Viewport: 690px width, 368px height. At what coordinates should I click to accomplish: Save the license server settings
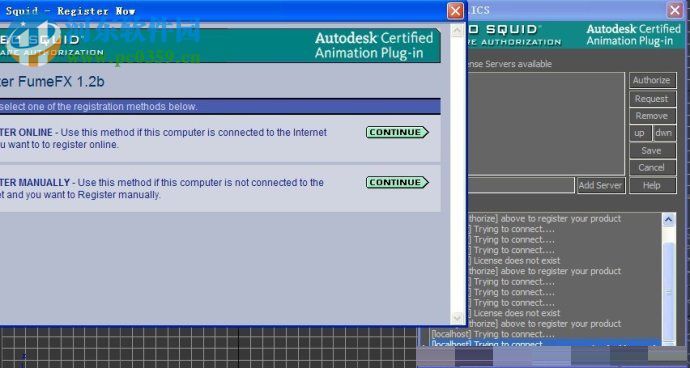652,151
